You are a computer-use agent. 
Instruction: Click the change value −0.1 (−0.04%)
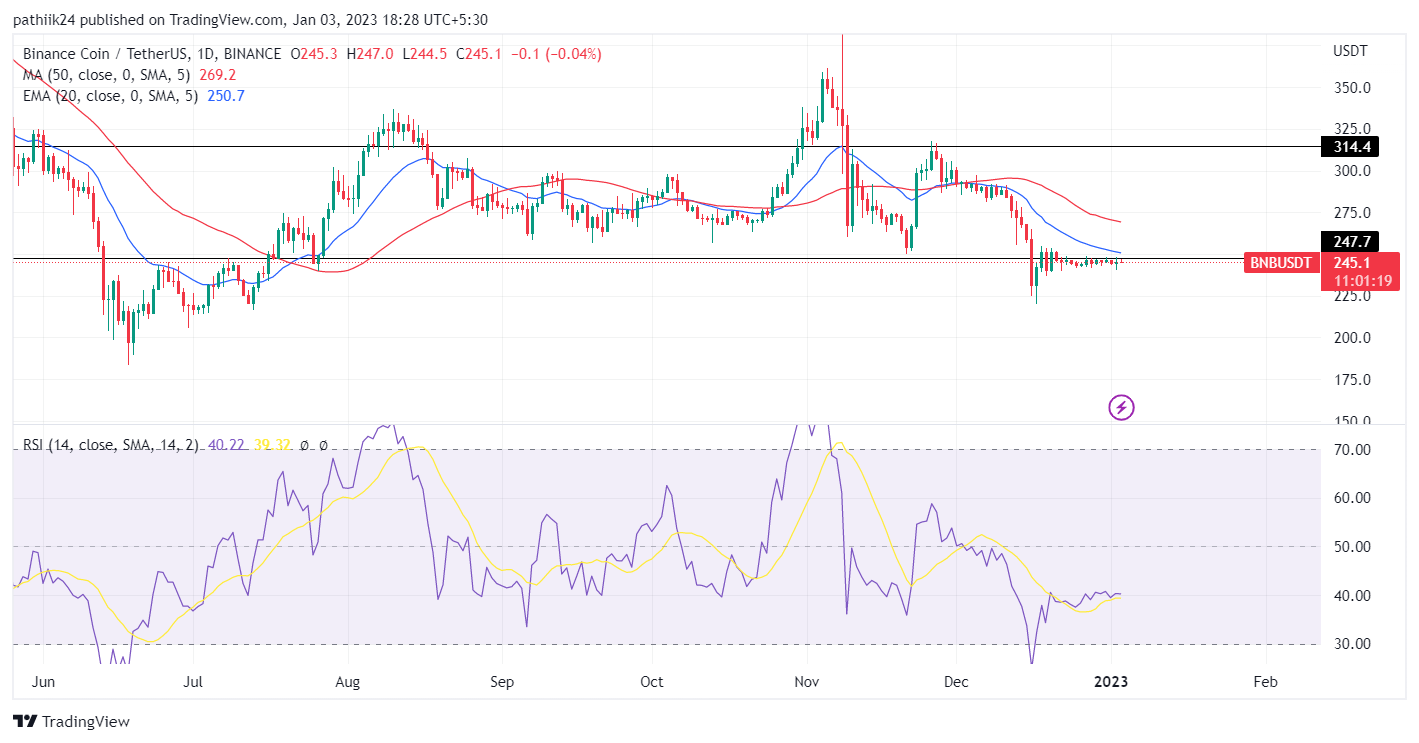(556, 54)
